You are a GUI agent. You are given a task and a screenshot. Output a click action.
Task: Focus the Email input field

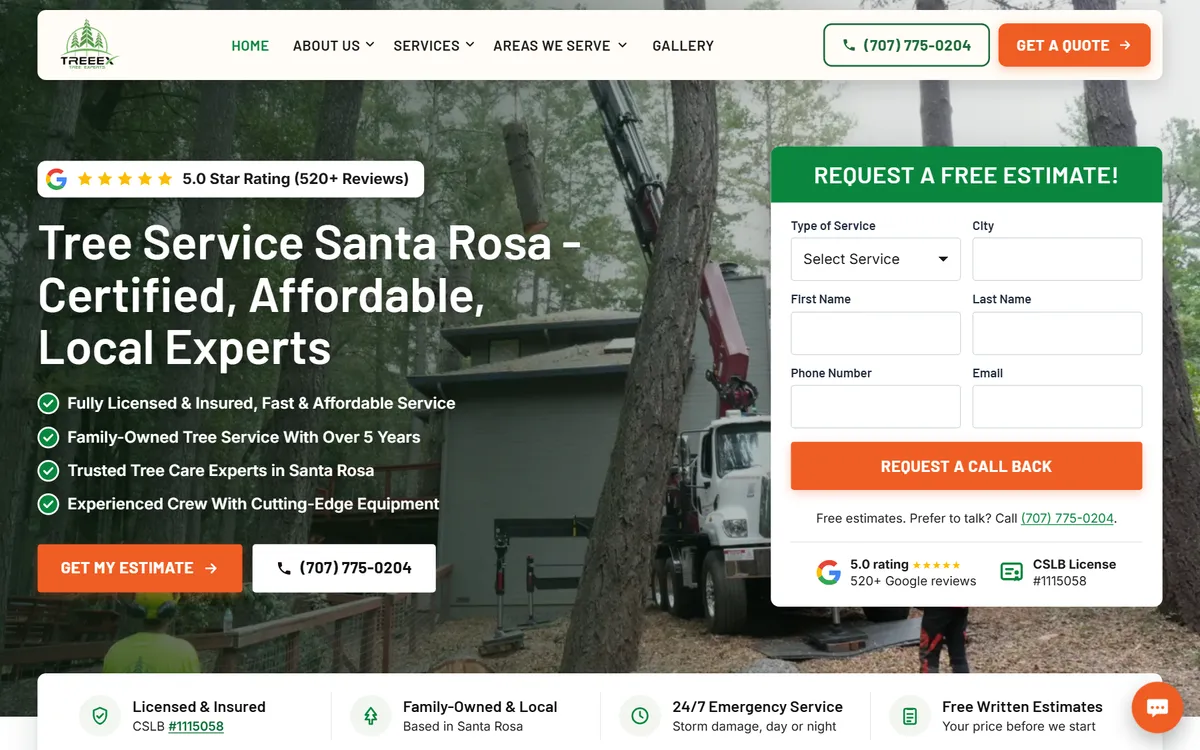[1057, 407]
